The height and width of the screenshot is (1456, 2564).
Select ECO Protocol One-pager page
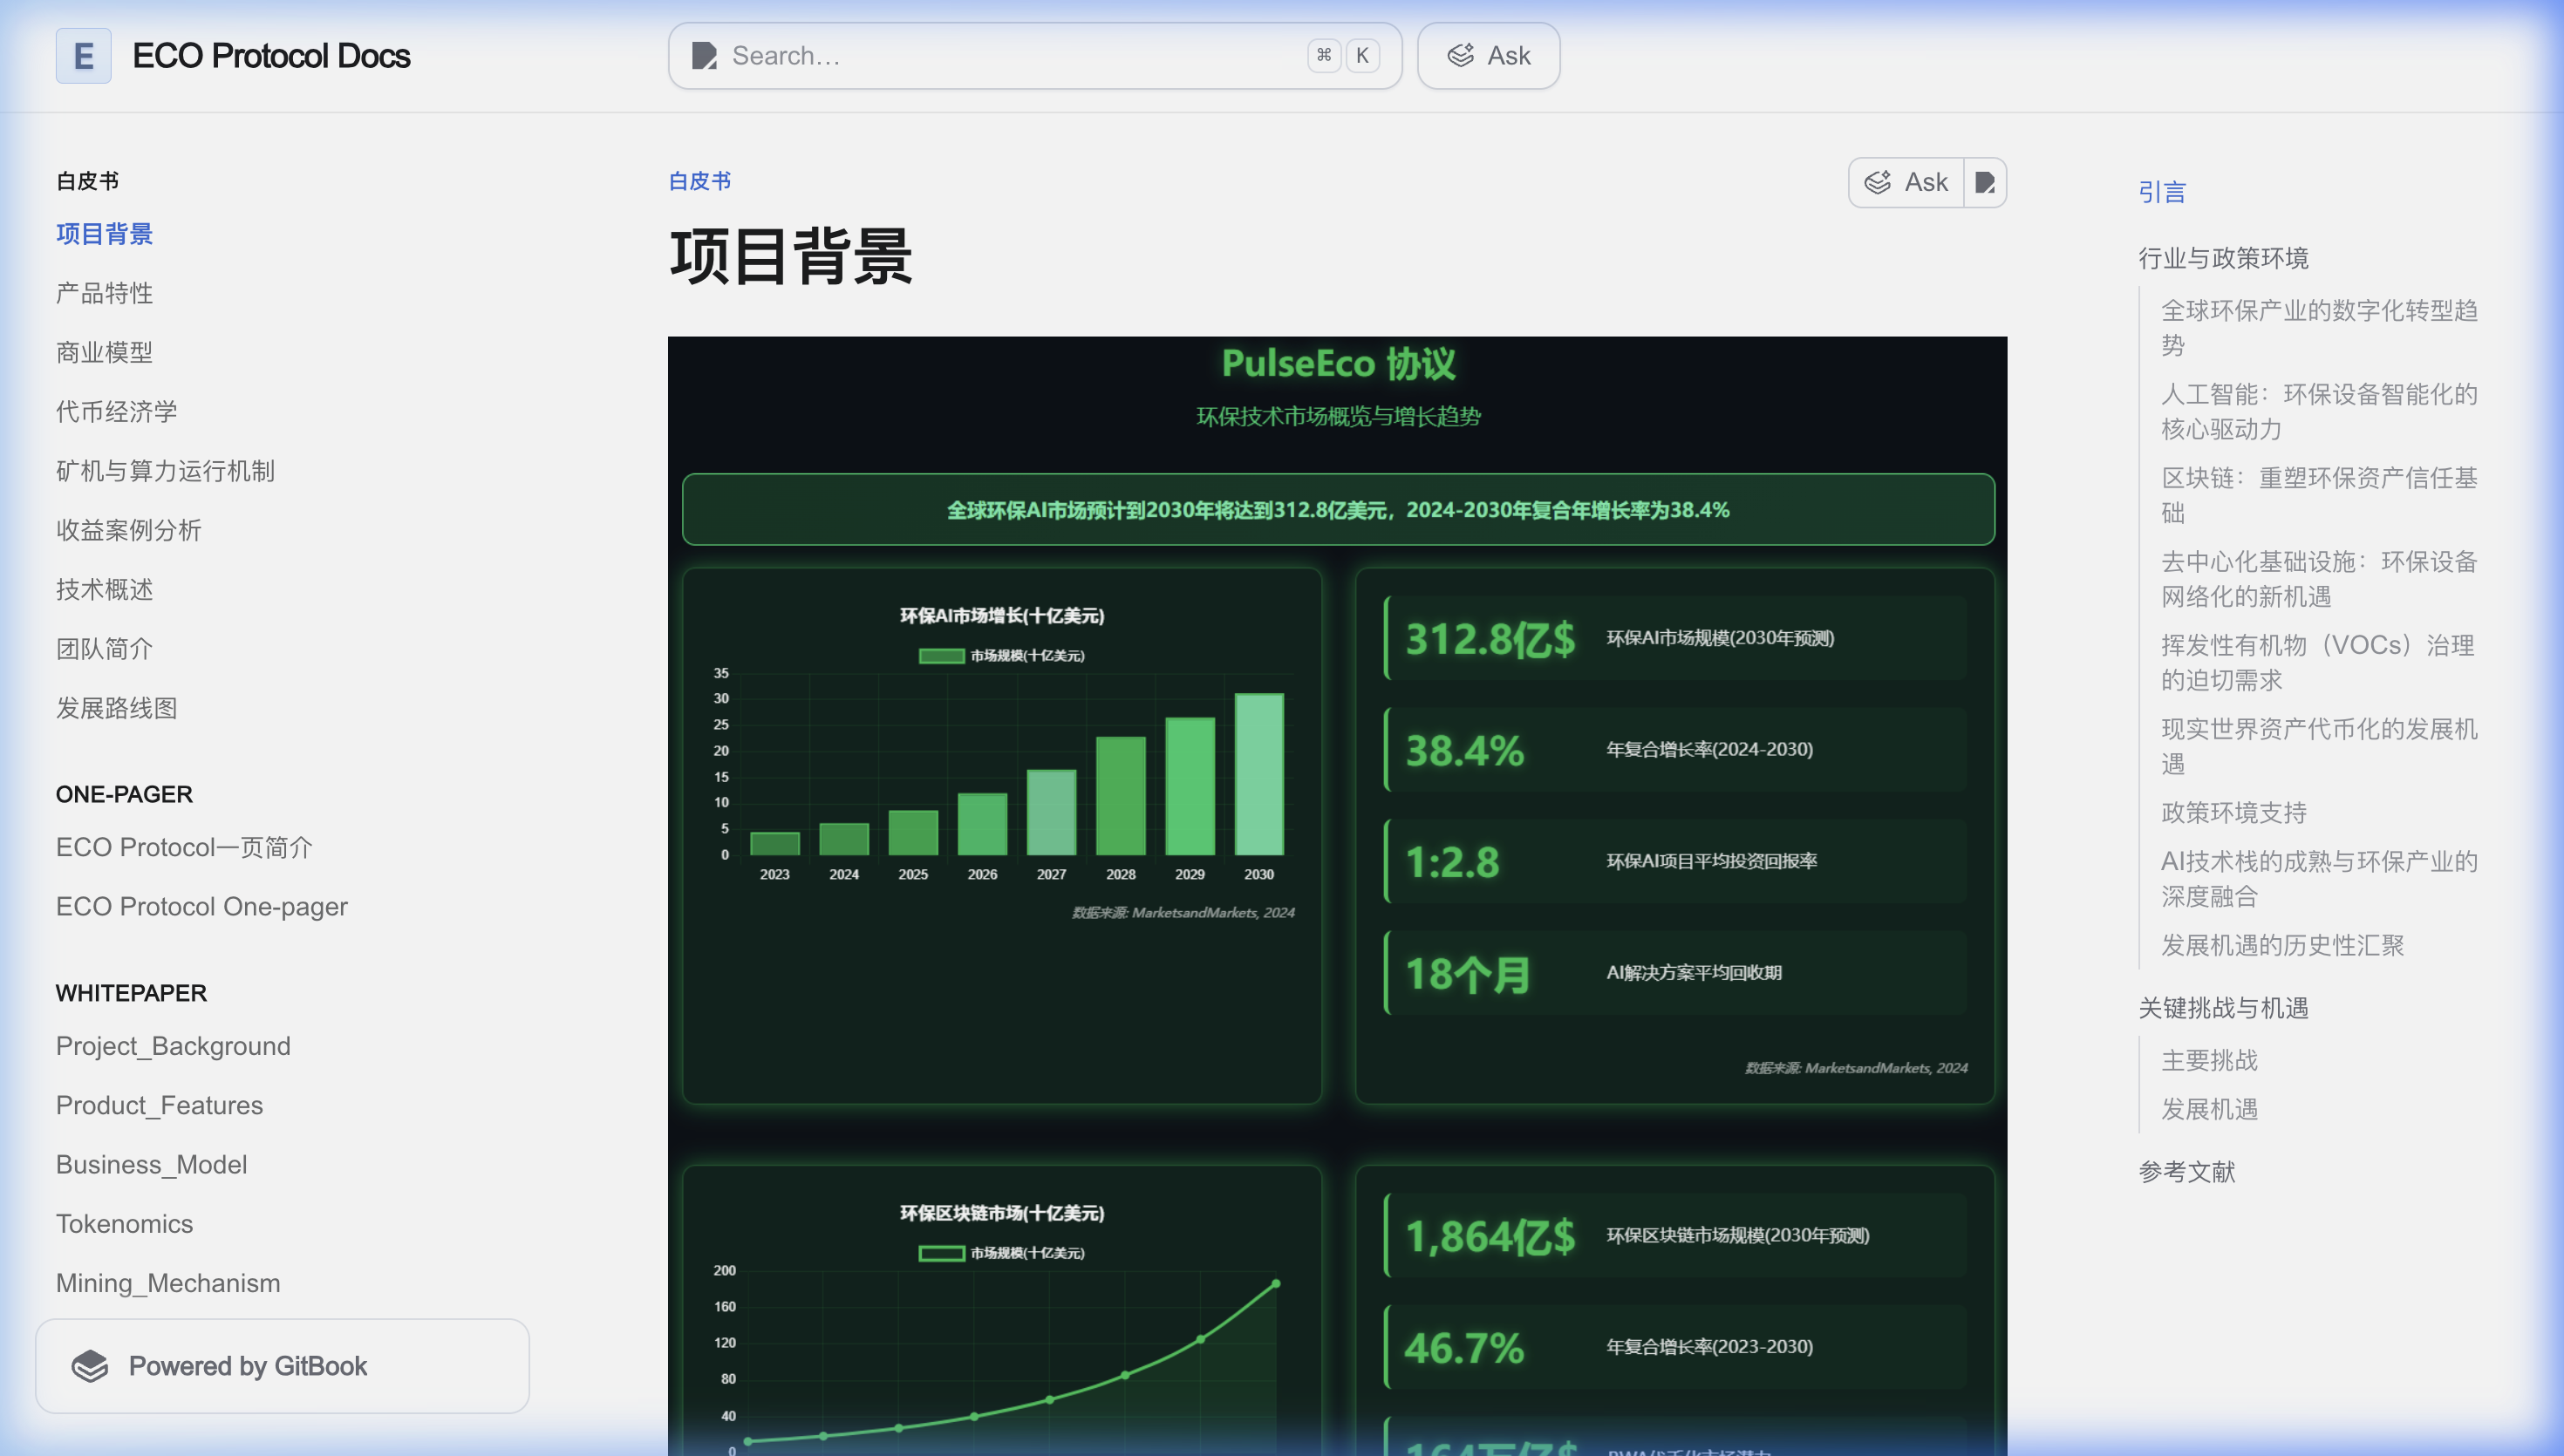(202, 906)
